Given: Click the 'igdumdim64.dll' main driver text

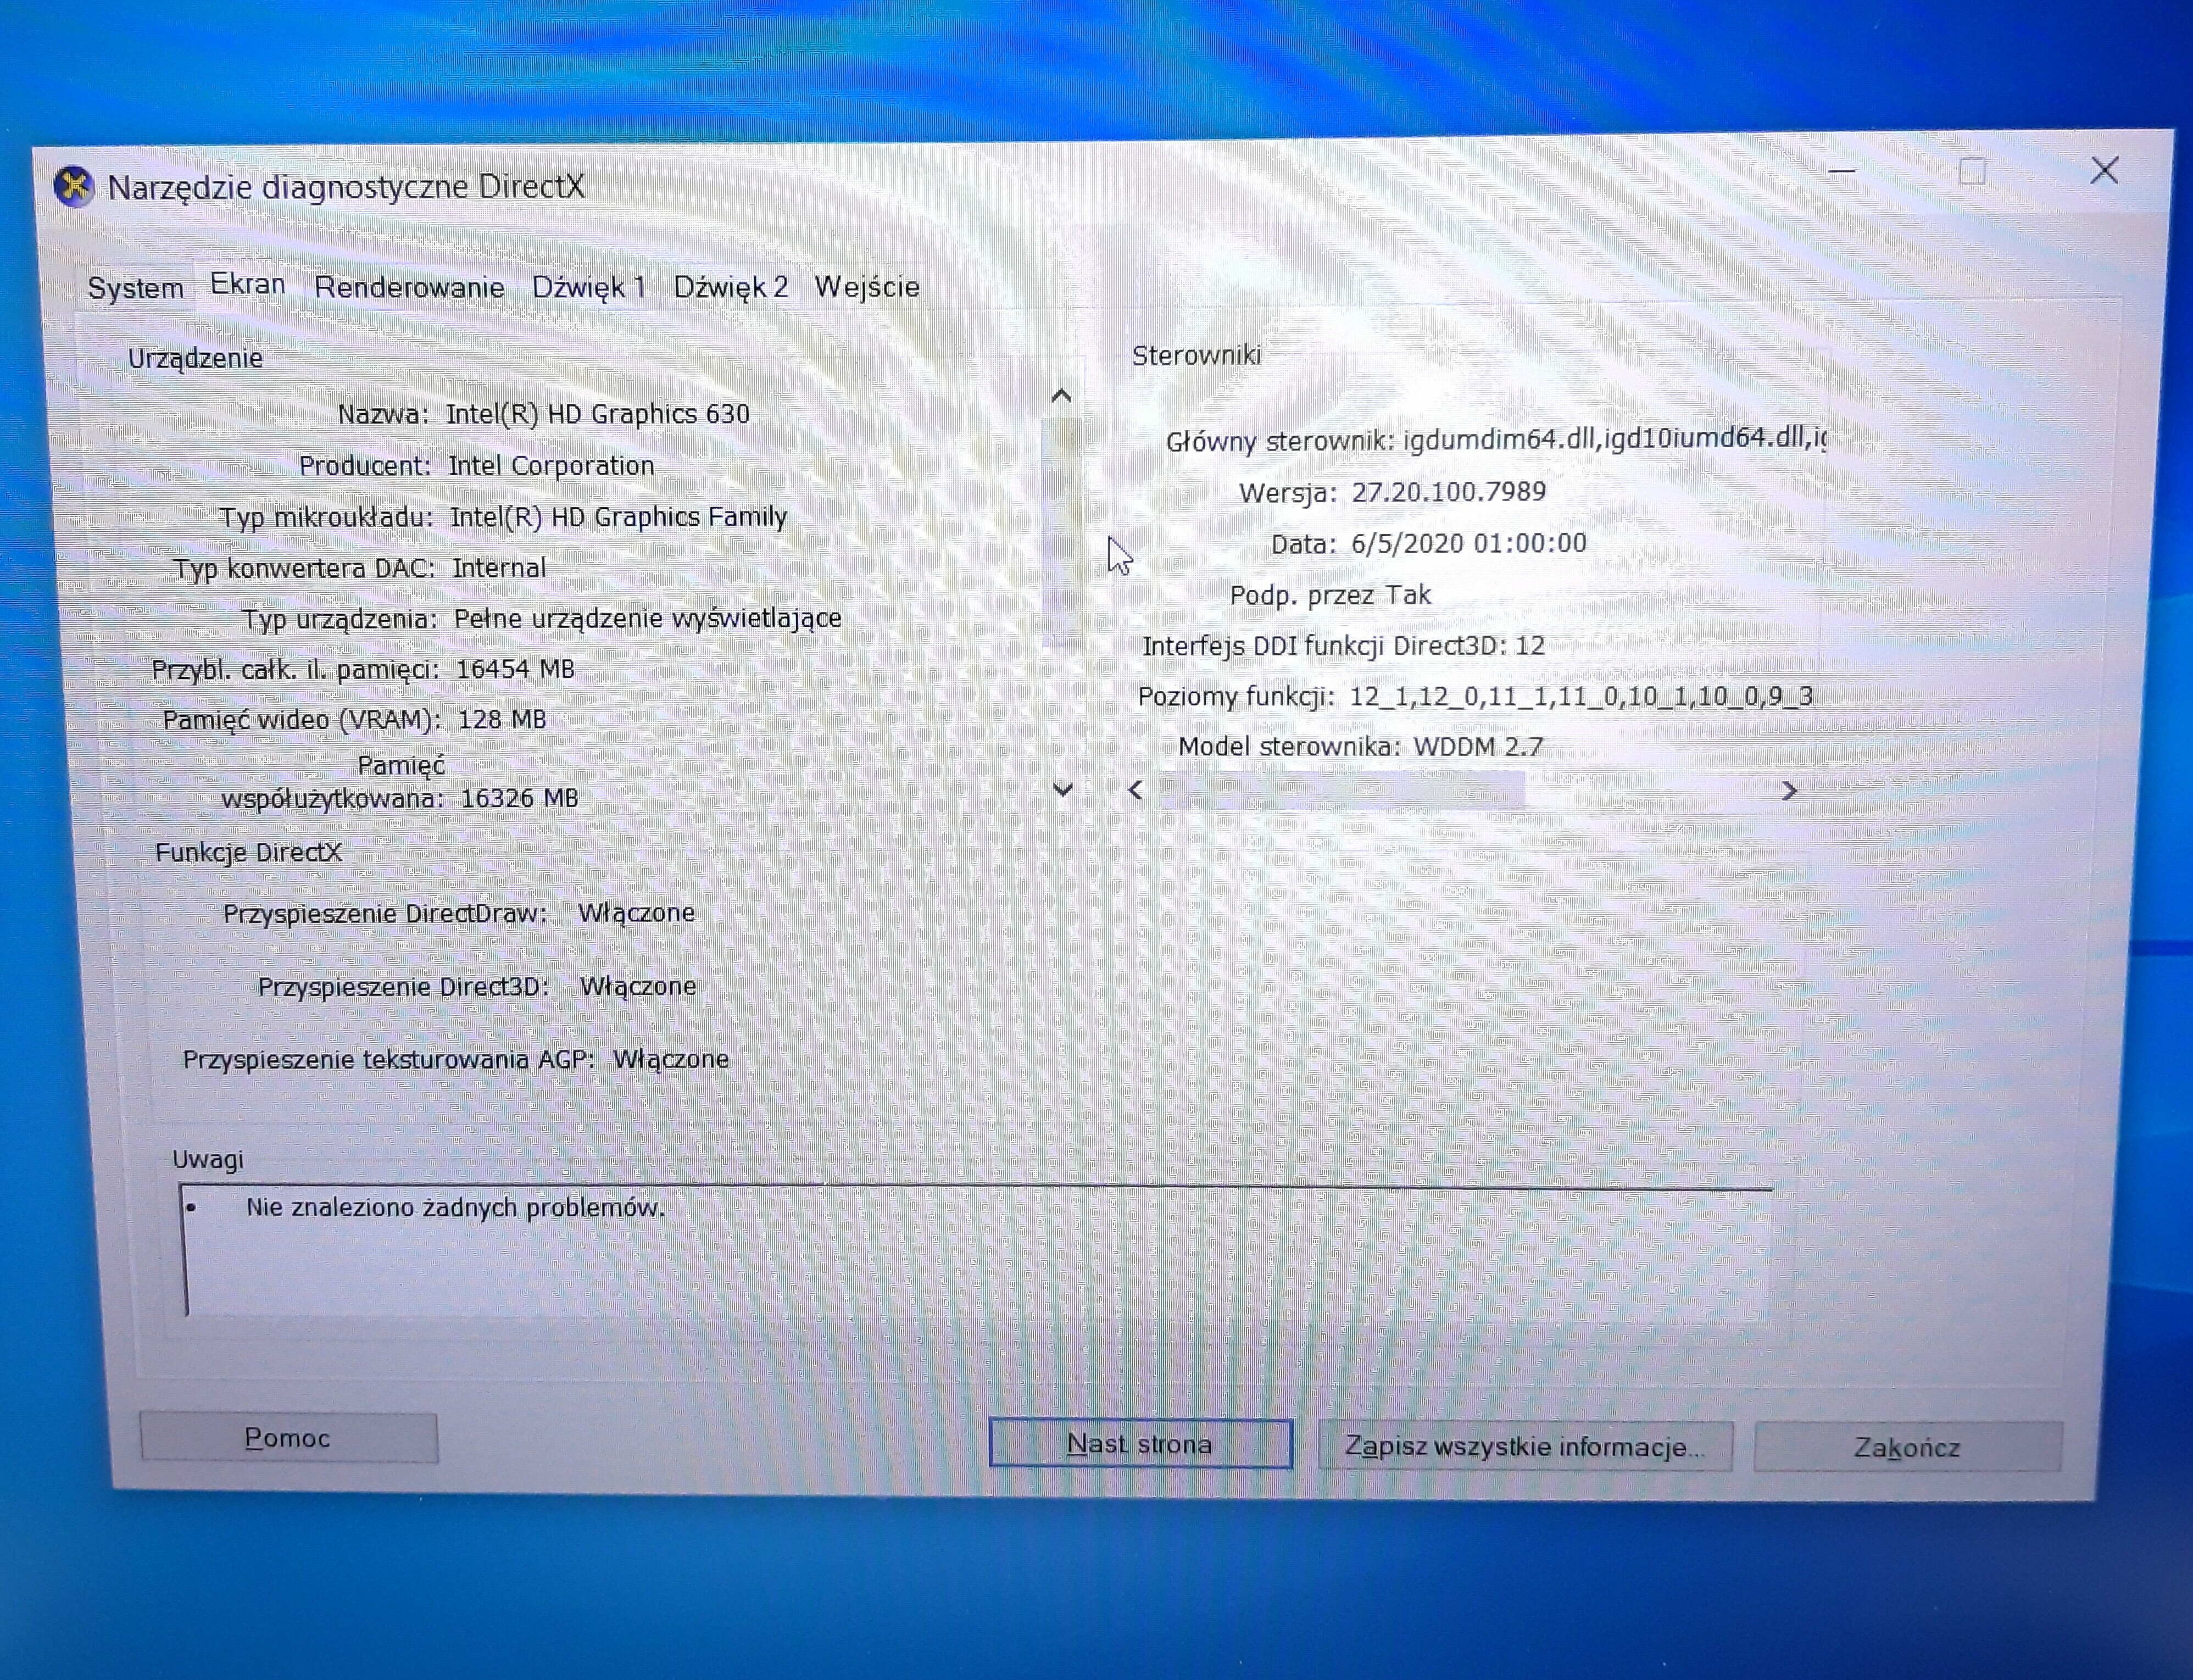Looking at the screenshot, I should 1499,440.
